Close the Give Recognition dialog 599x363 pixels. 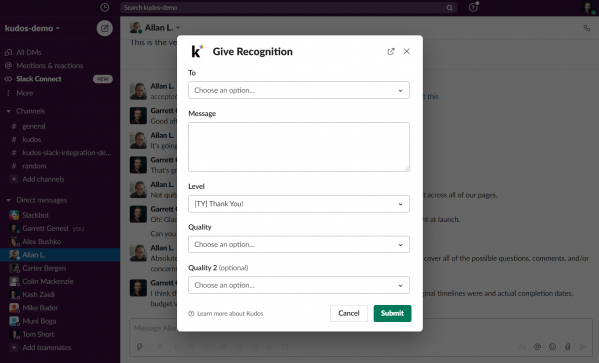(x=406, y=51)
